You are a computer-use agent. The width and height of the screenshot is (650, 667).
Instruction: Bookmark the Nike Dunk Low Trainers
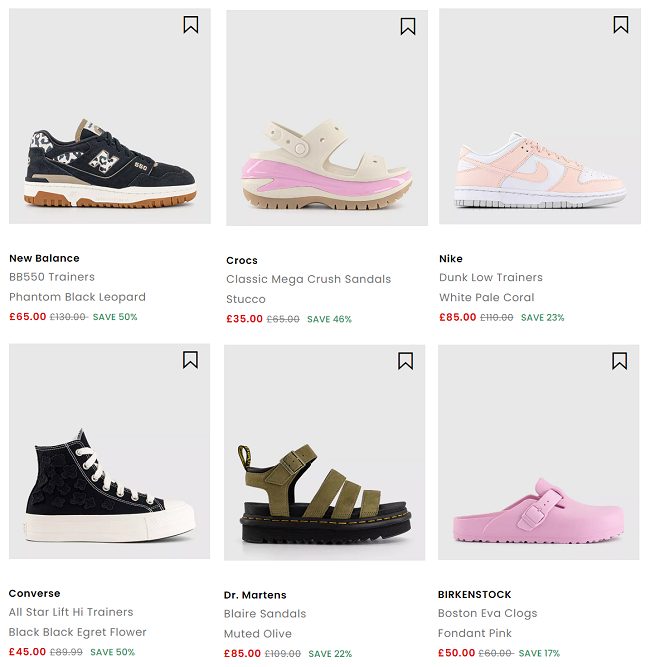pyautogui.click(x=621, y=25)
